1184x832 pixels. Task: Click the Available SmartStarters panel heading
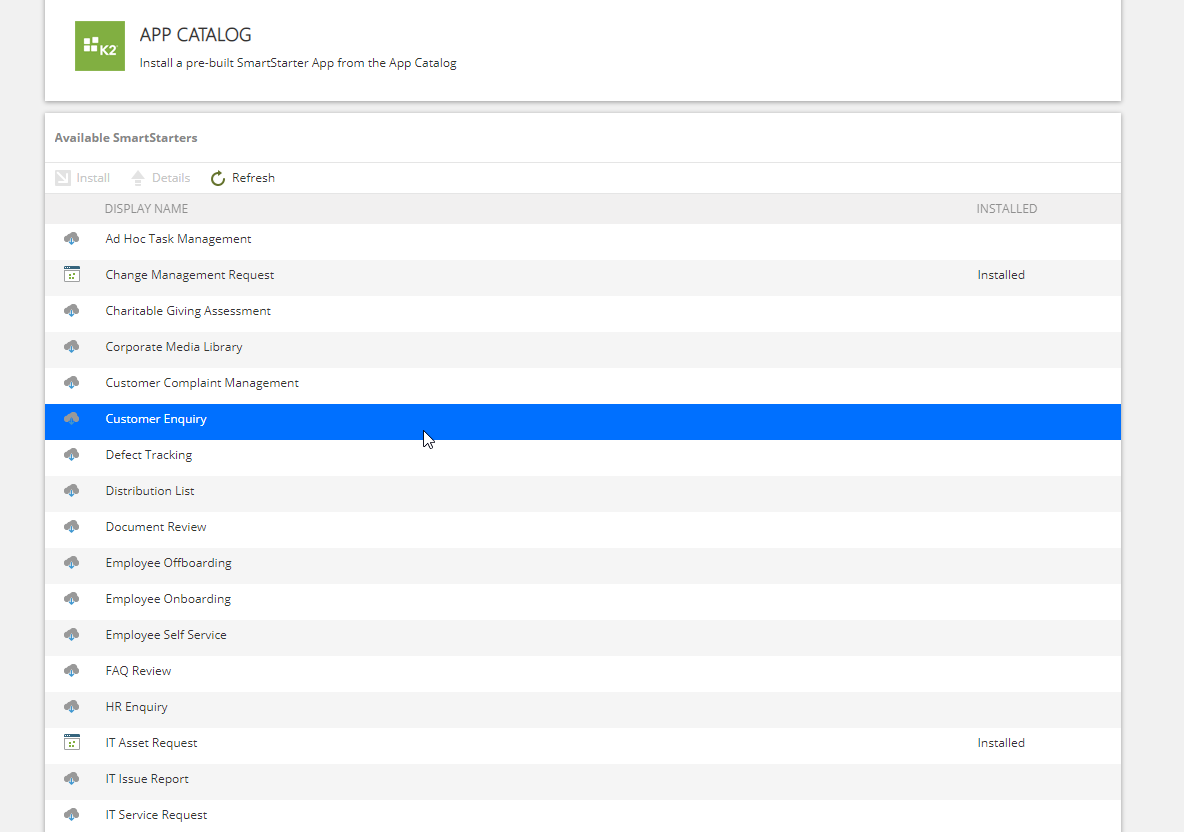pos(125,137)
